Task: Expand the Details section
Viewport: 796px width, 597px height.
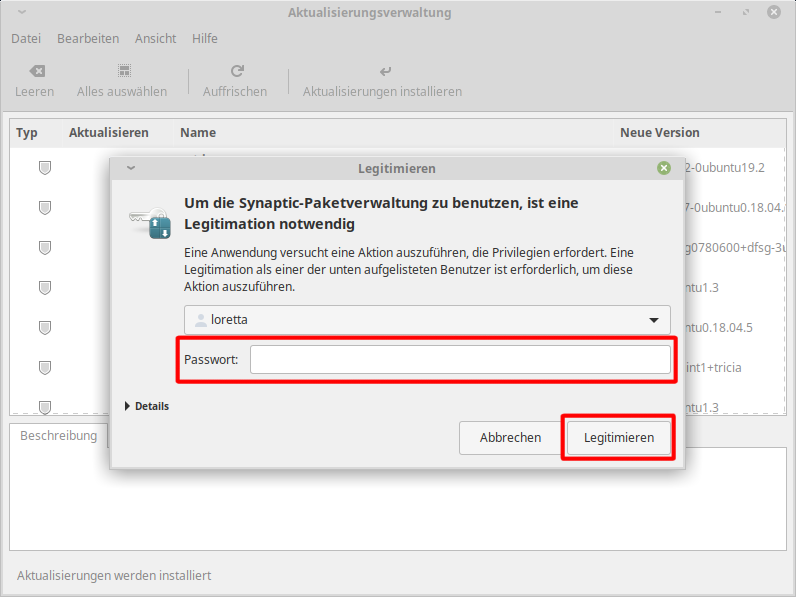Action: (146, 406)
